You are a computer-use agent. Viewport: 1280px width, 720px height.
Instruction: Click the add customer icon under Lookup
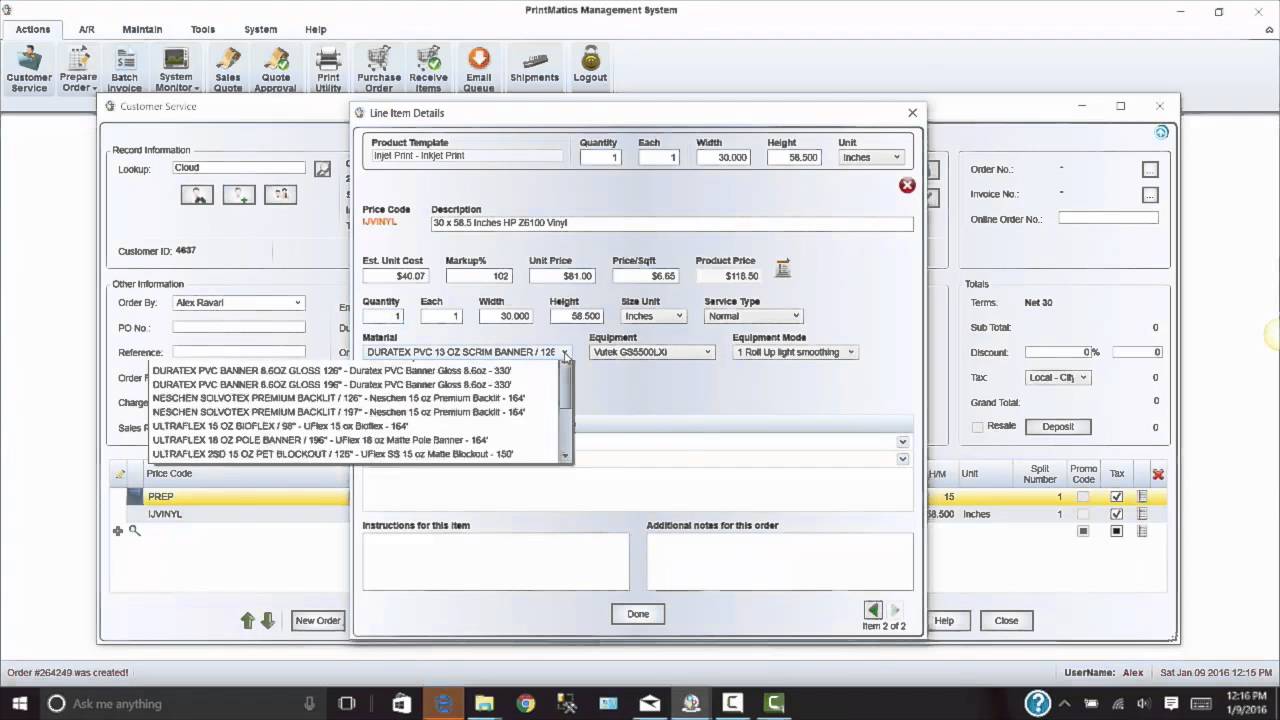click(239, 195)
